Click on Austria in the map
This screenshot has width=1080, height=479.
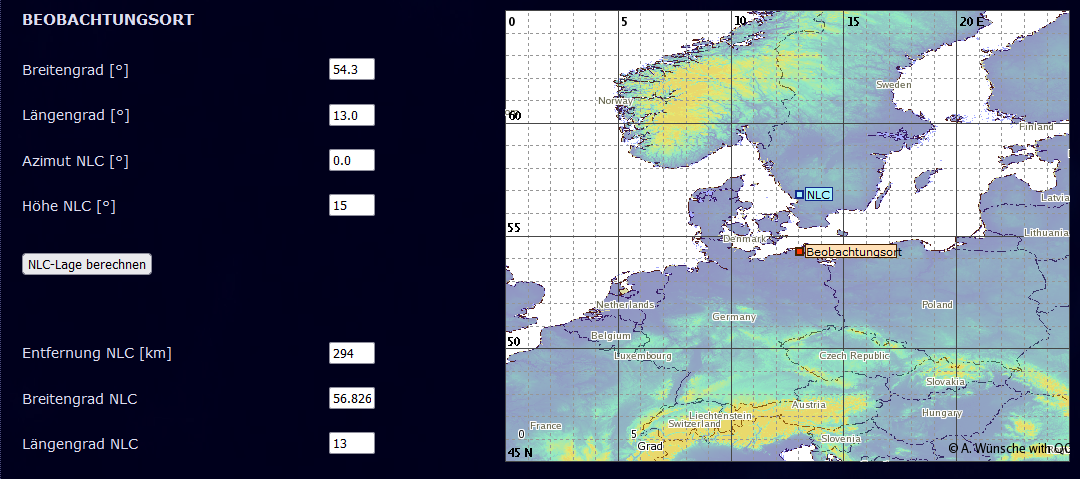click(x=808, y=405)
